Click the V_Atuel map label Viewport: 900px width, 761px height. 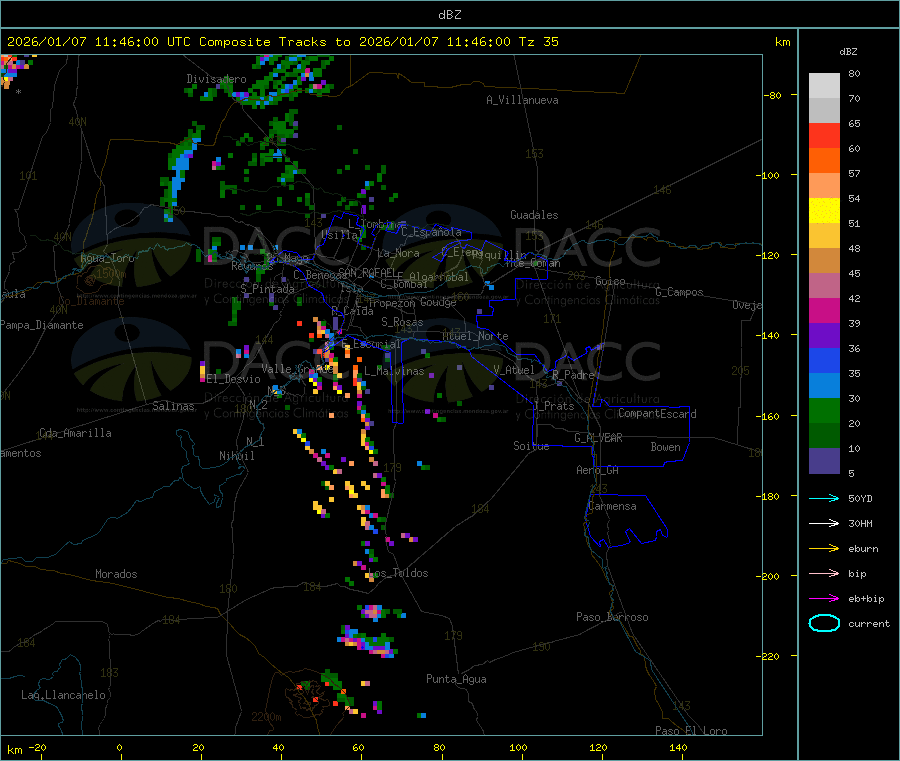(x=514, y=370)
